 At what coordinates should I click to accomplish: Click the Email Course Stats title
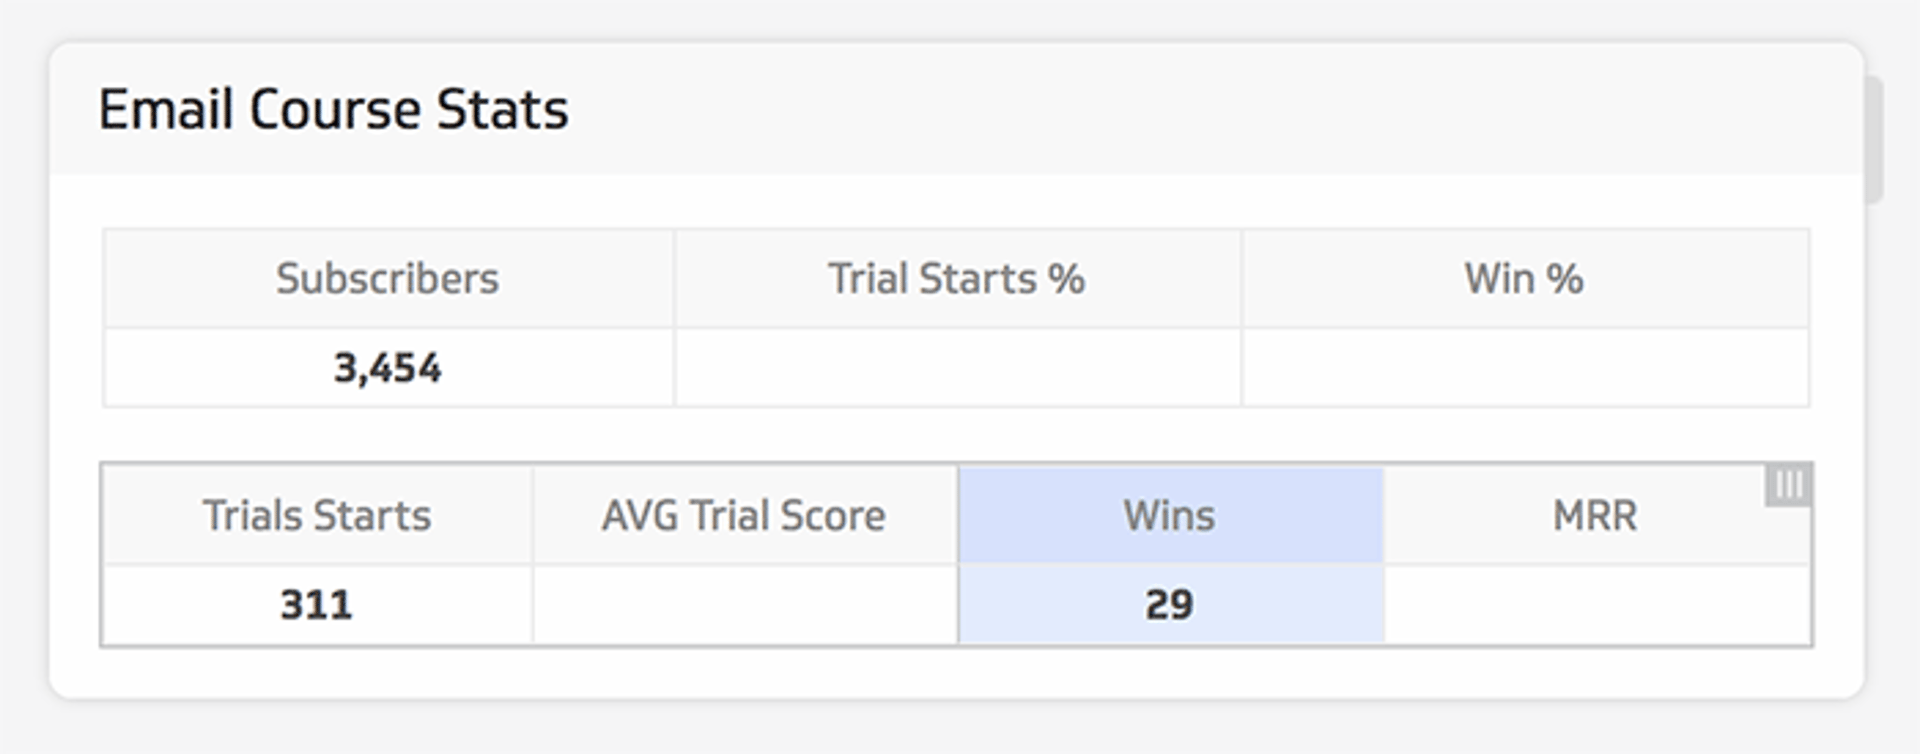(x=333, y=110)
